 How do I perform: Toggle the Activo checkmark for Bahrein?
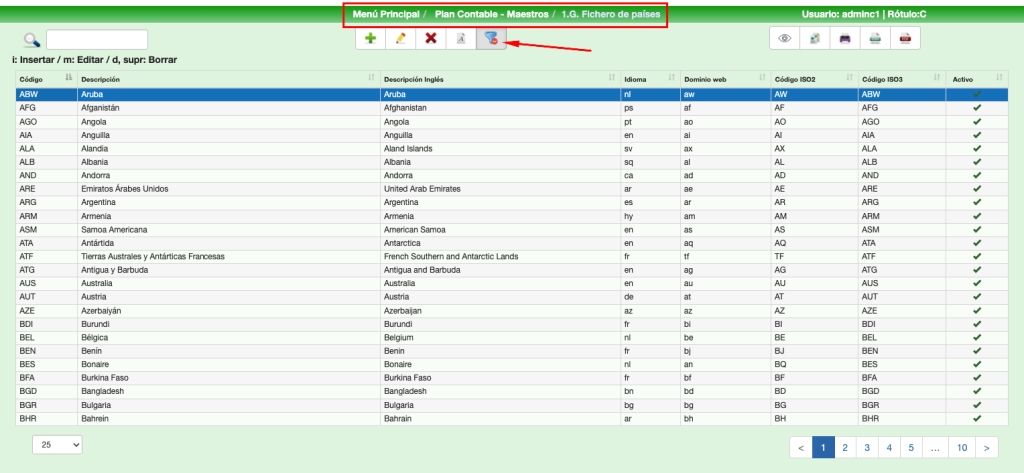(976, 419)
